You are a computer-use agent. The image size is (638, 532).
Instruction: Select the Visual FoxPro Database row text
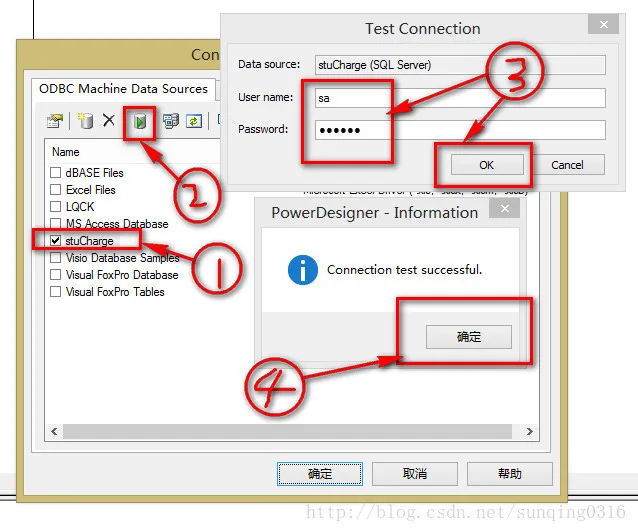(x=122, y=275)
